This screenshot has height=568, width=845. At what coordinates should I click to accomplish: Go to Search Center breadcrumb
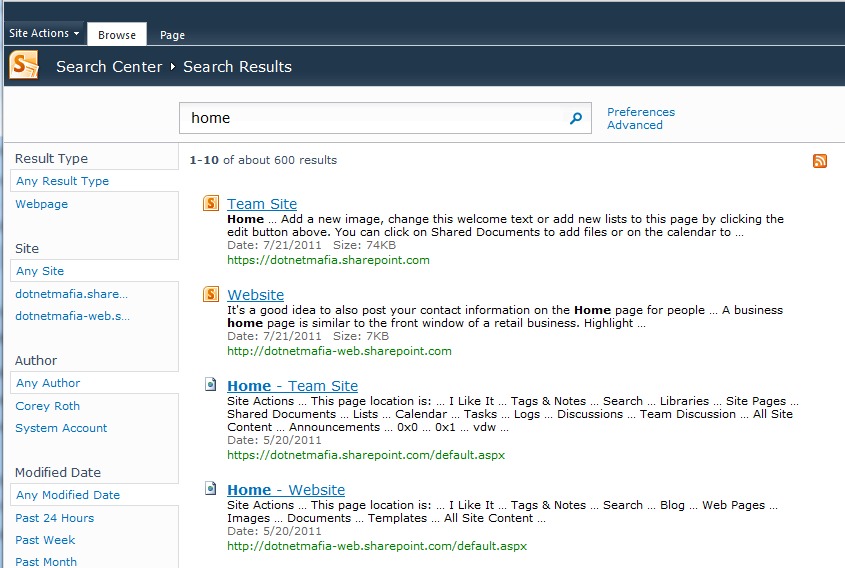(x=109, y=67)
